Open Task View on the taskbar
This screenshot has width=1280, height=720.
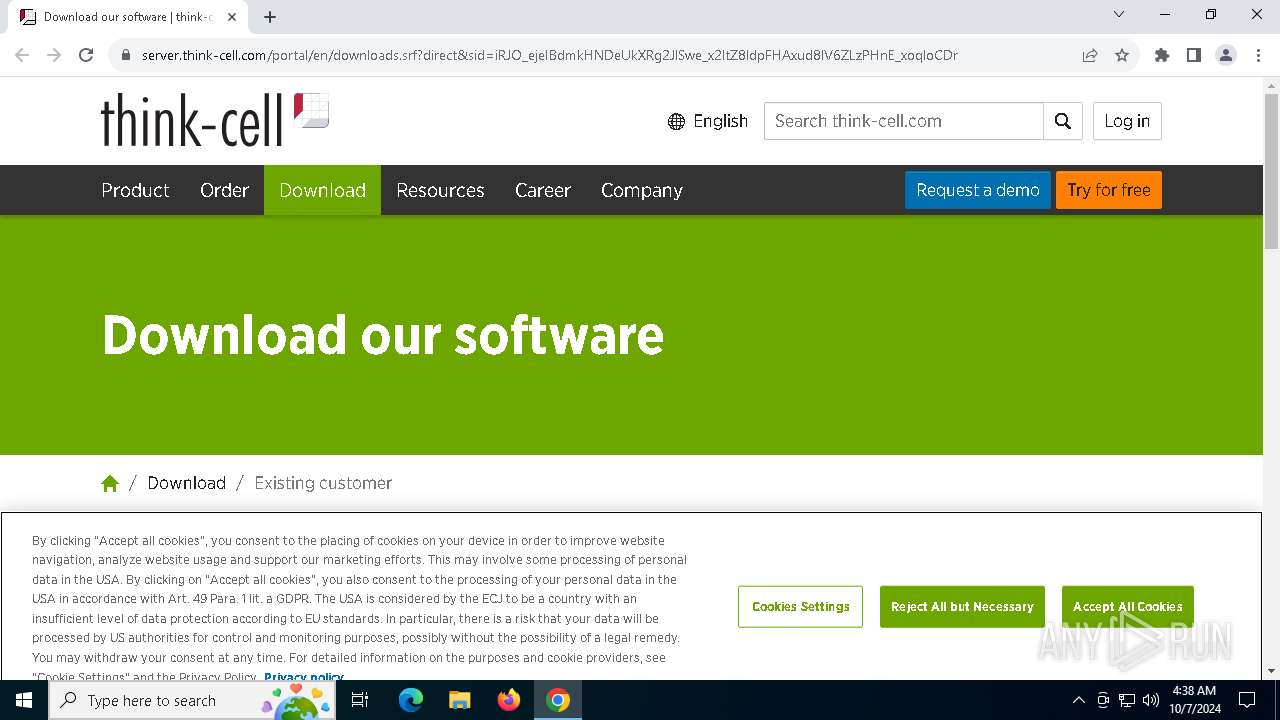pos(360,700)
